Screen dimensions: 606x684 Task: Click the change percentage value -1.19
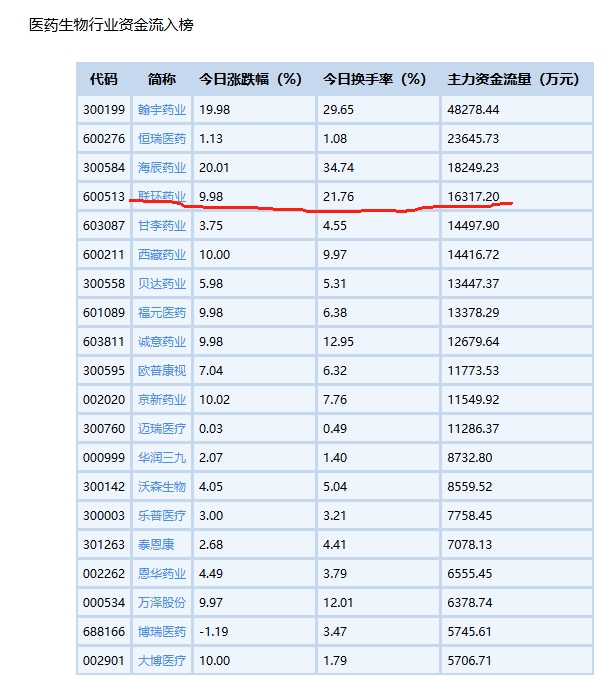tap(213, 632)
